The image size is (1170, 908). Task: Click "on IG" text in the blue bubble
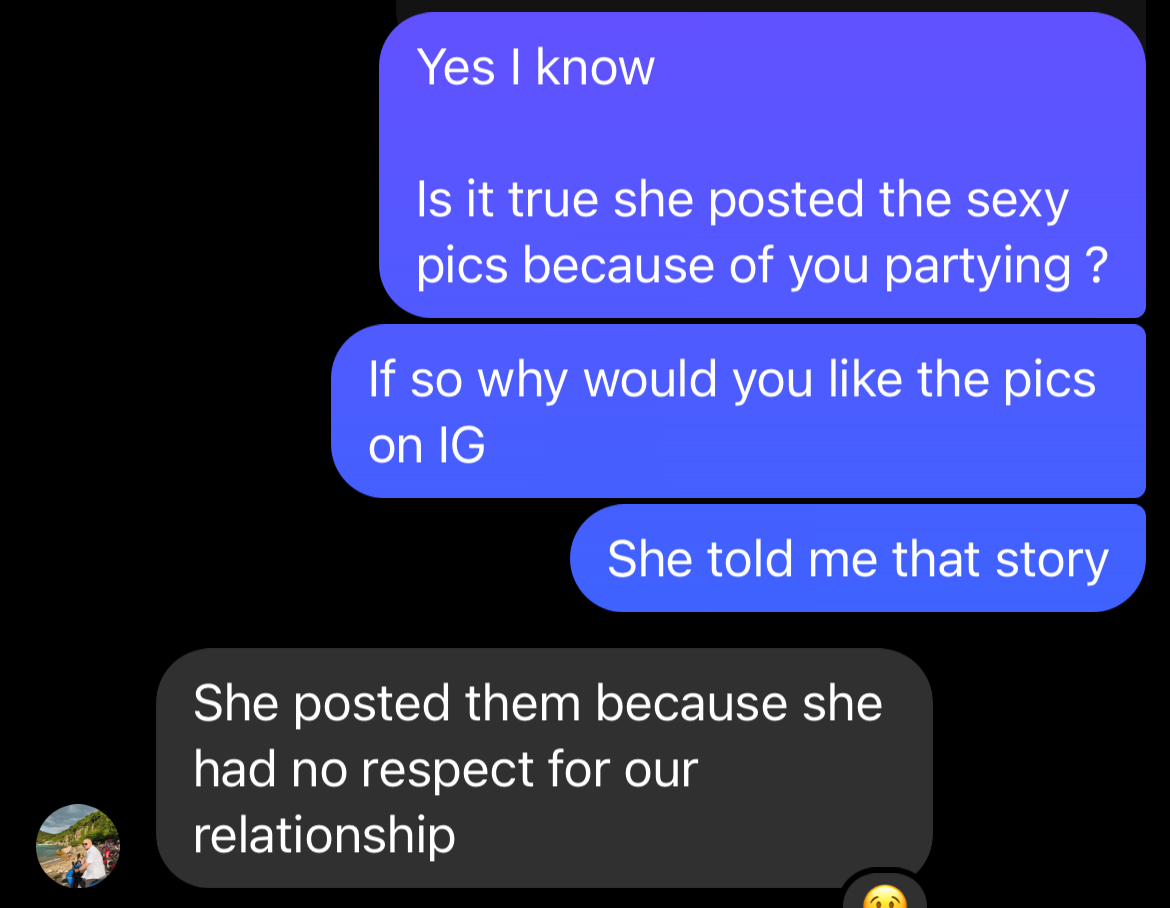(426, 445)
